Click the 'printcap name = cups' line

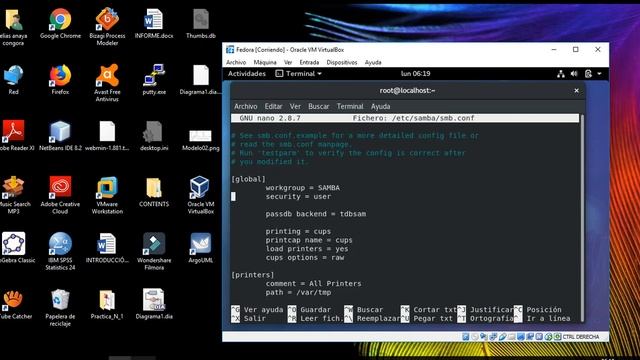(x=309, y=240)
